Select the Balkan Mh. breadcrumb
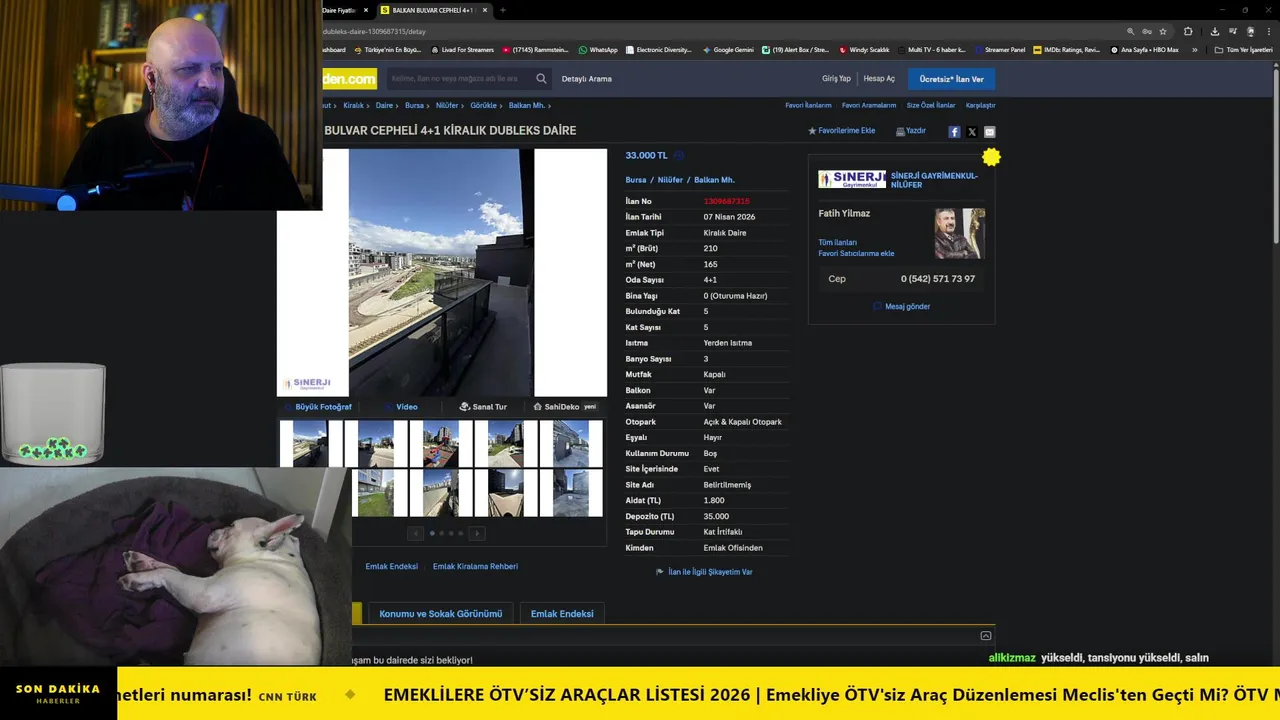This screenshot has width=1280, height=720. [x=526, y=105]
